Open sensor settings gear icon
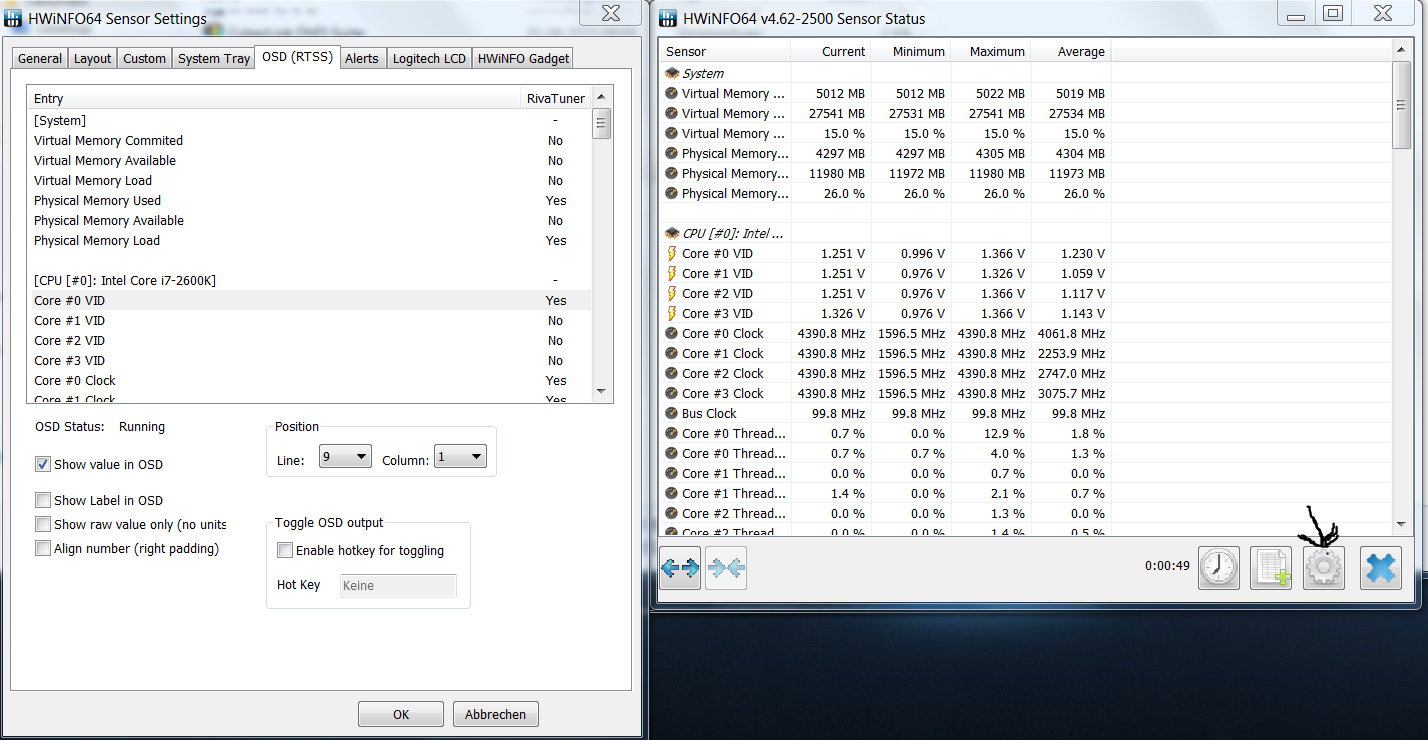The image size is (1428, 740). tap(1324, 568)
